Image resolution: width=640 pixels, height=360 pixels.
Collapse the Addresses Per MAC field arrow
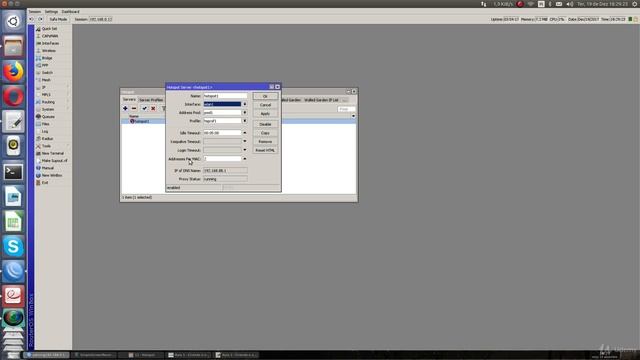click(245, 159)
